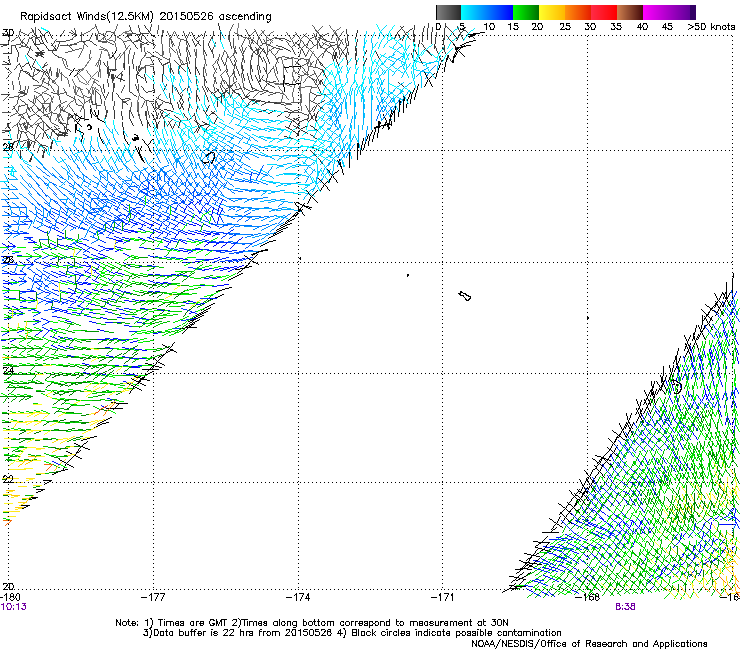Select the legend "45" knots label
The image size is (740, 650).
point(667,27)
